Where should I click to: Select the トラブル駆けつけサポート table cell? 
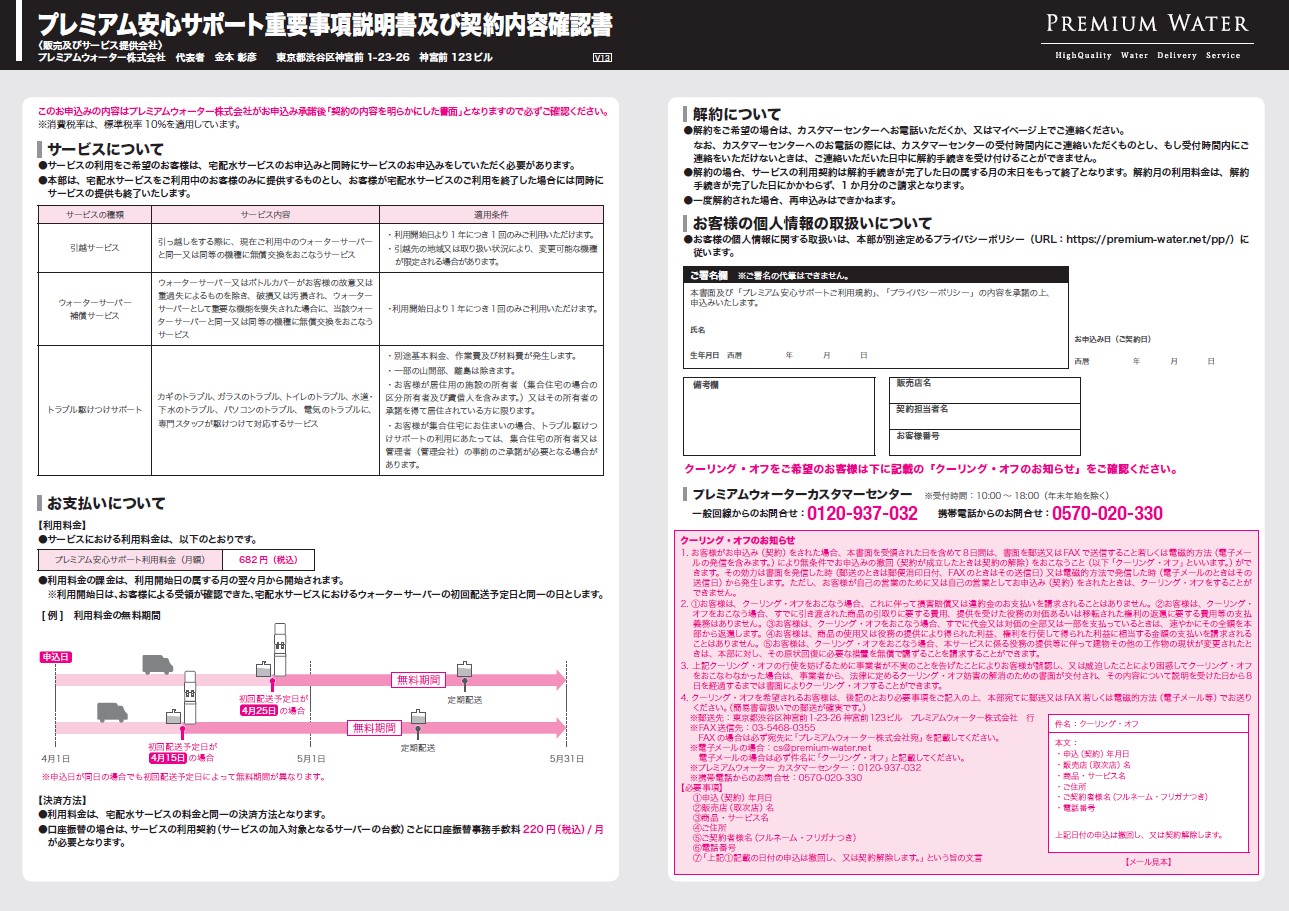pos(94,410)
